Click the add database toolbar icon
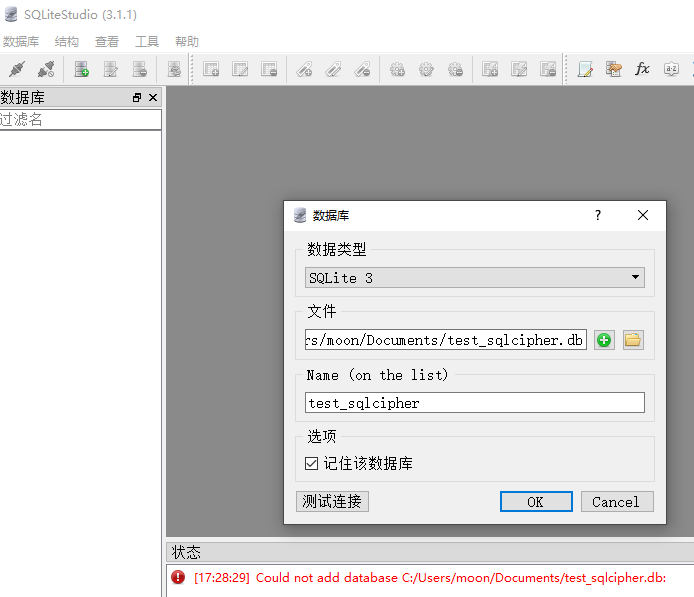 (81, 69)
